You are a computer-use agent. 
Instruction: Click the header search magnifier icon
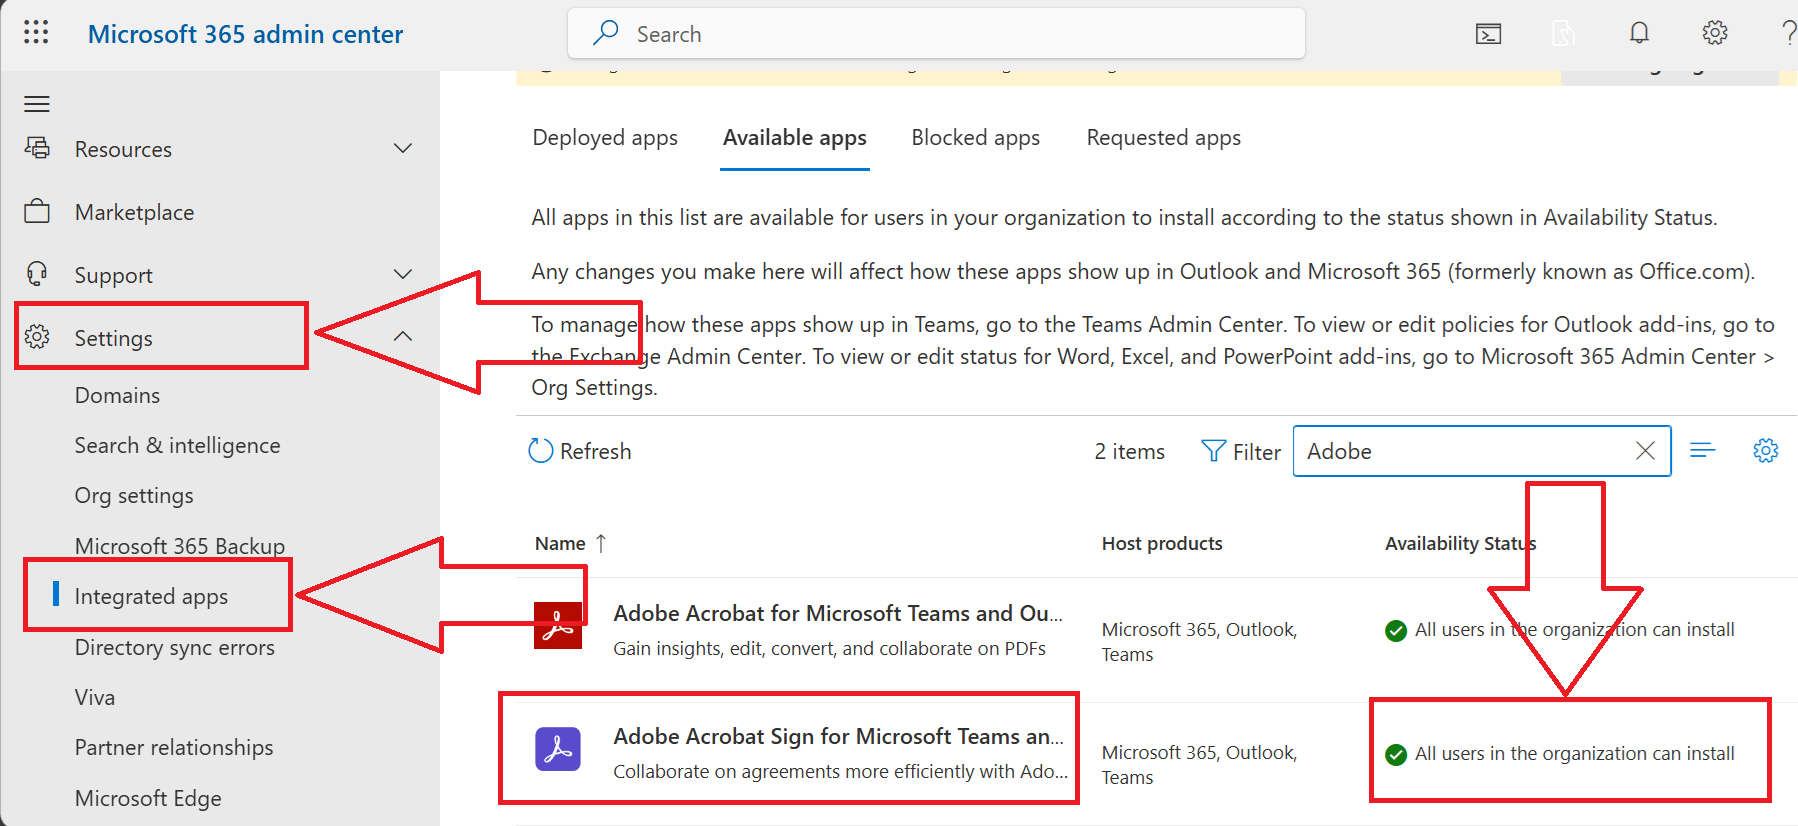coord(605,33)
